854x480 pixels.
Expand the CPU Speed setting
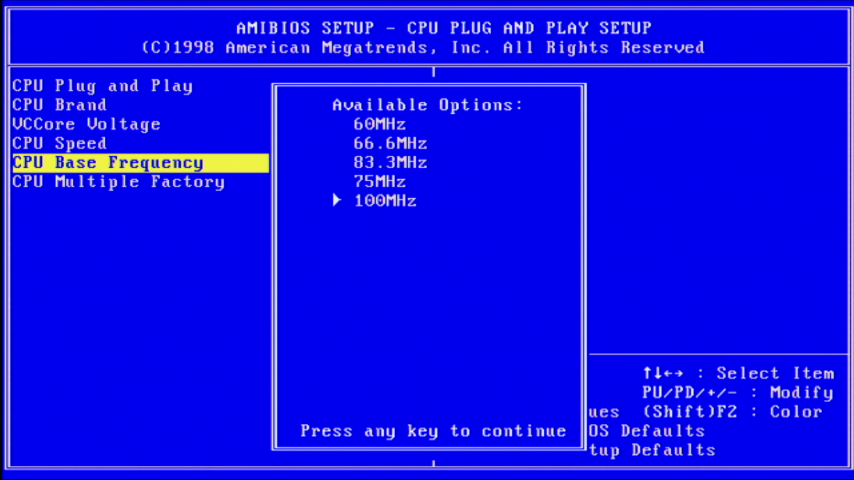(59, 143)
